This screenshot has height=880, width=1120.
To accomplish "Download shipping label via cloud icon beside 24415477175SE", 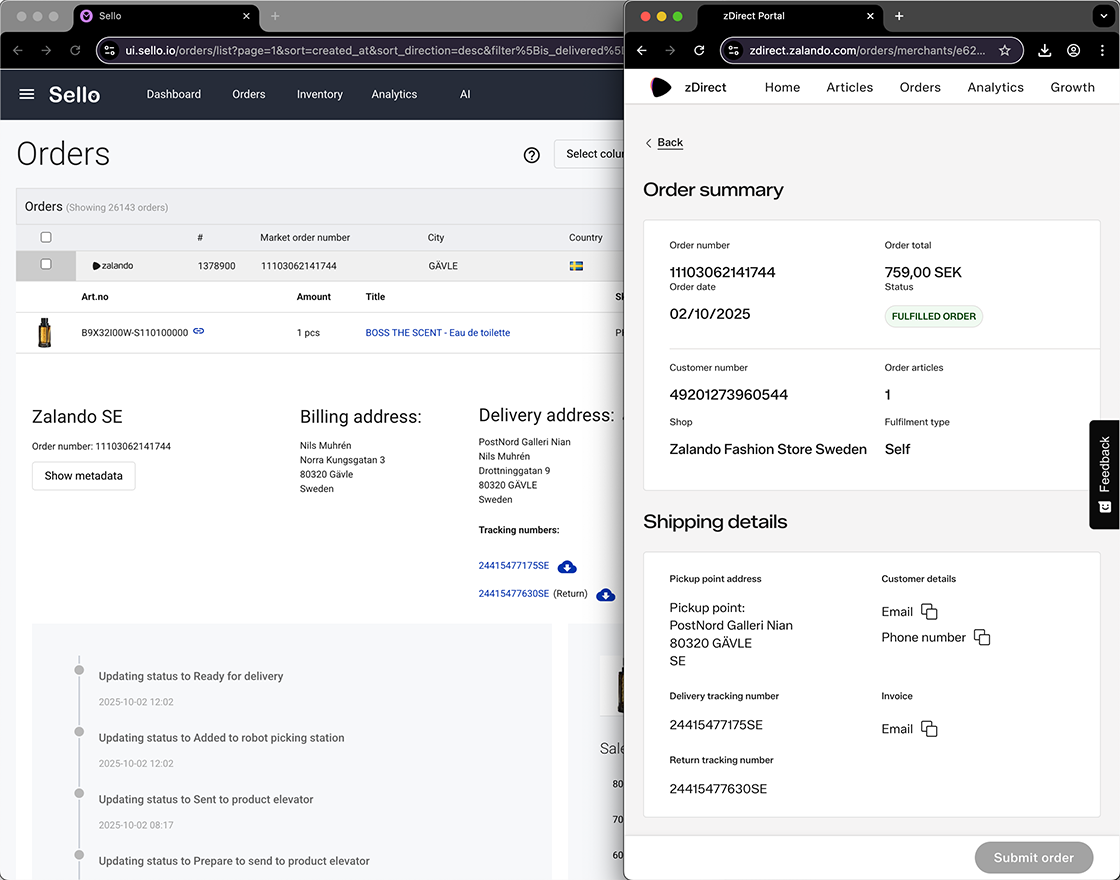I will (567, 565).
